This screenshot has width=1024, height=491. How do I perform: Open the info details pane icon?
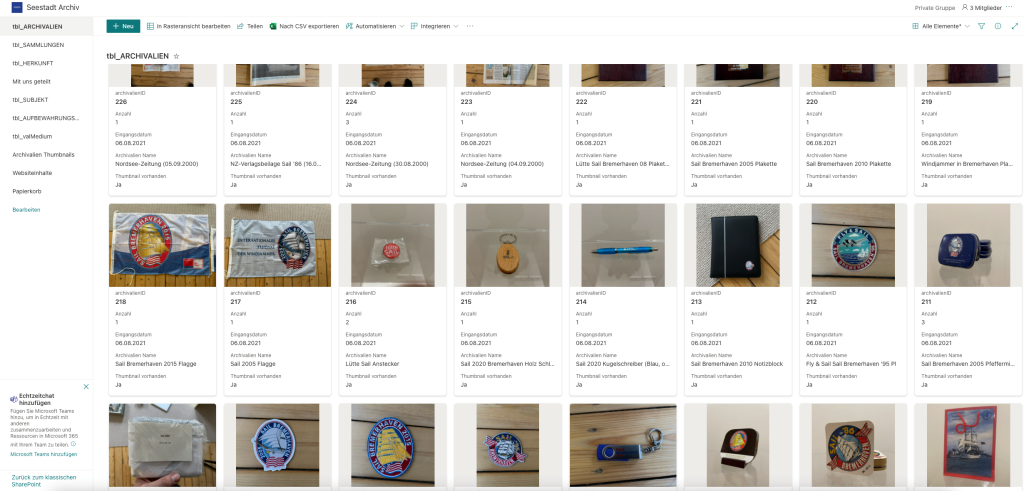pyautogui.click(x=998, y=26)
